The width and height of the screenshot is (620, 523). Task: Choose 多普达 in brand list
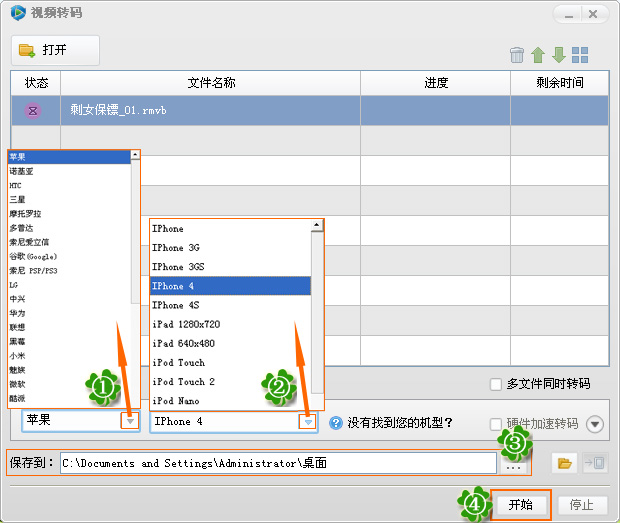pos(69,228)
